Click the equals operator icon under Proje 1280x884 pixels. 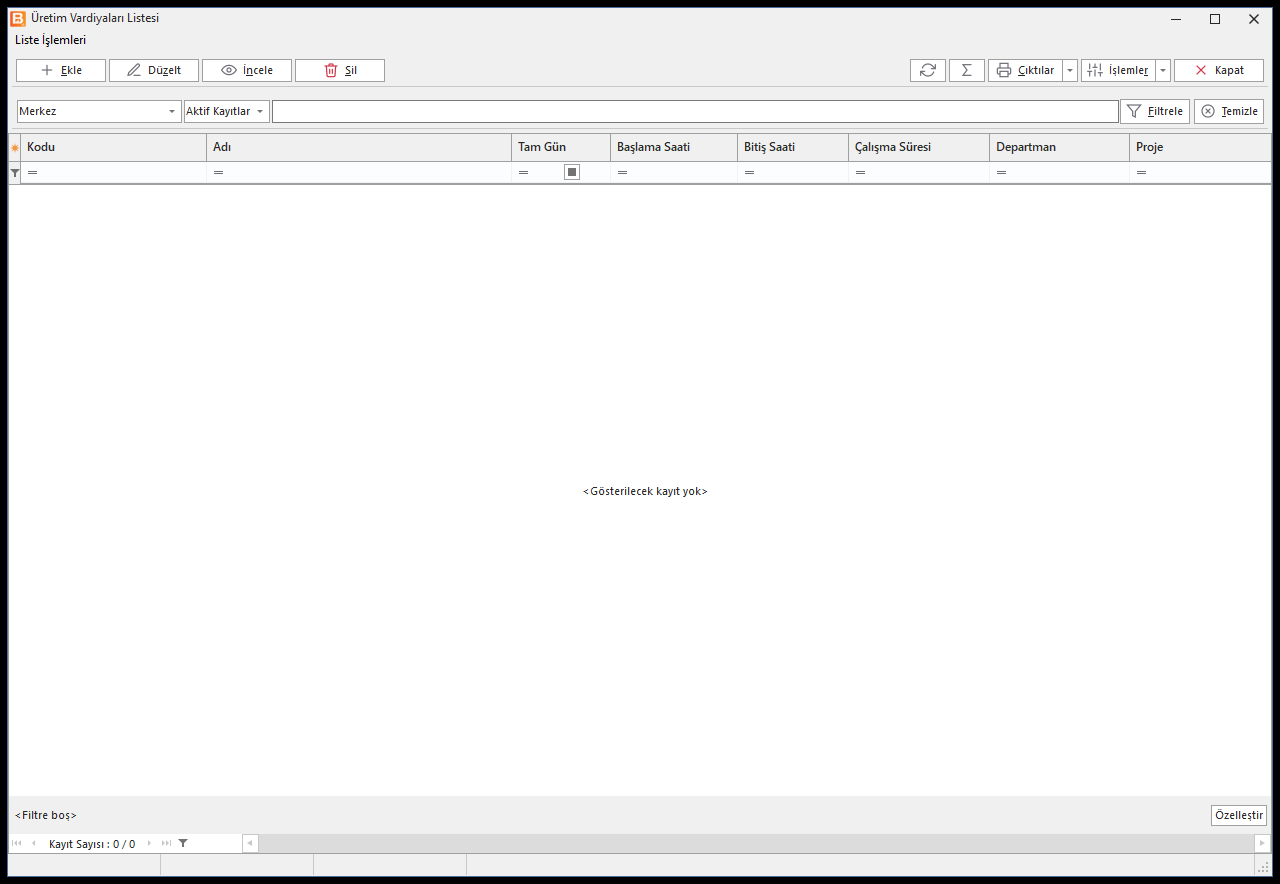click(x=1141, y=173)
